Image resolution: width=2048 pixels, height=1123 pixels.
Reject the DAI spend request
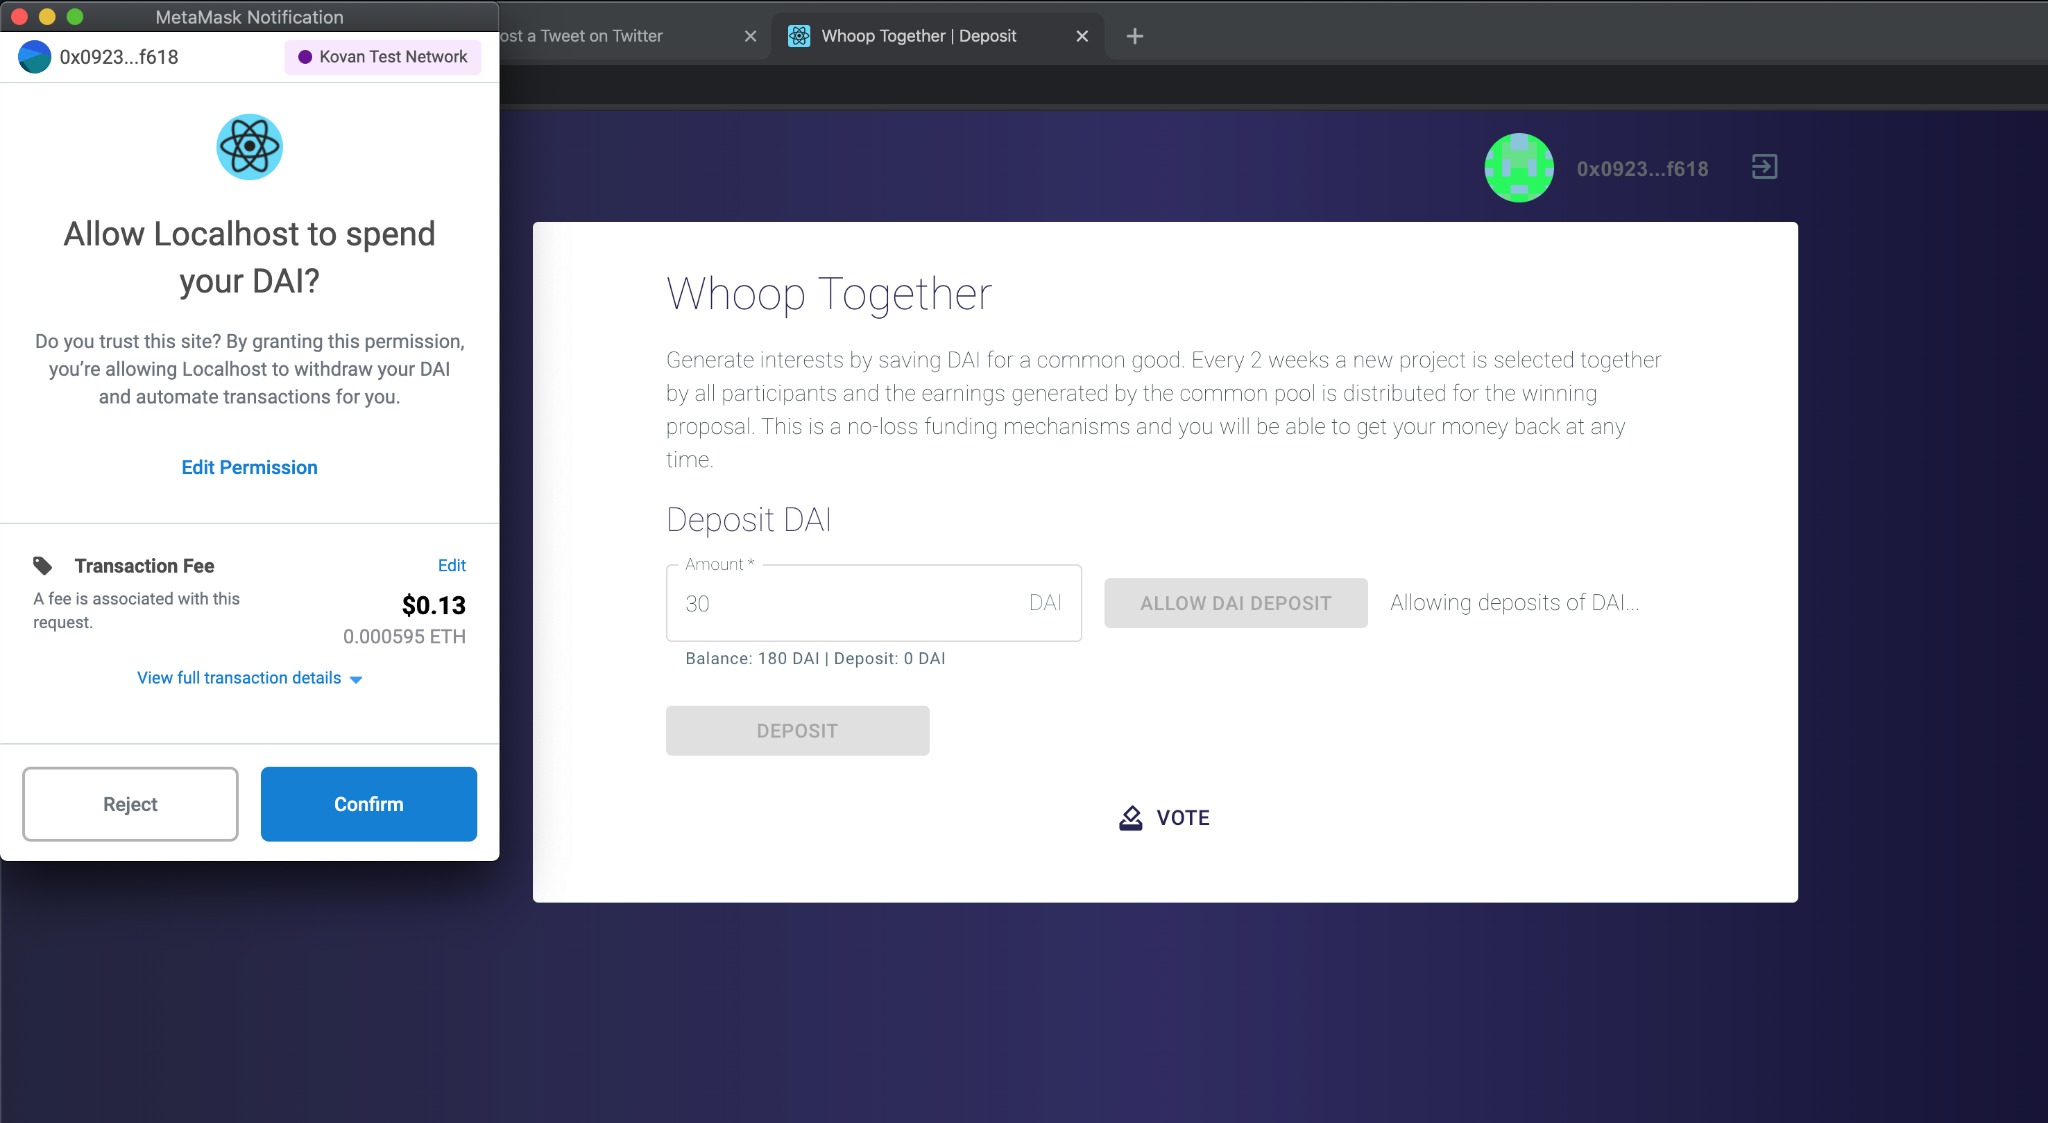click(x=130, y=804)
